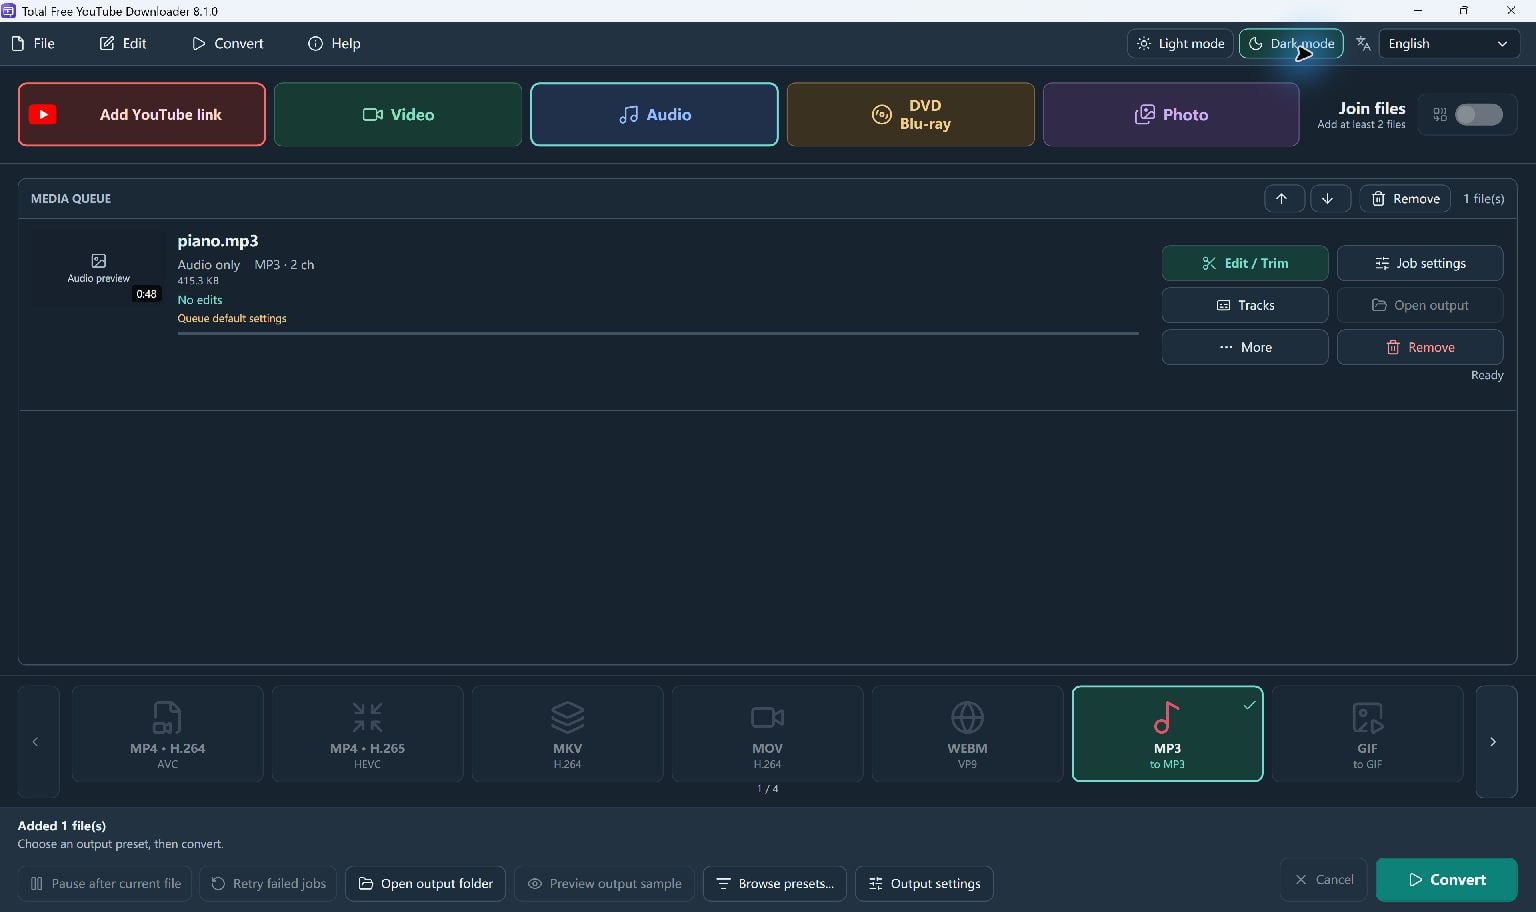This screenshot has height=912, width=1536.
Task: Click Retry failed jobs
Action: pyautogui.click(x=268, y=884)
